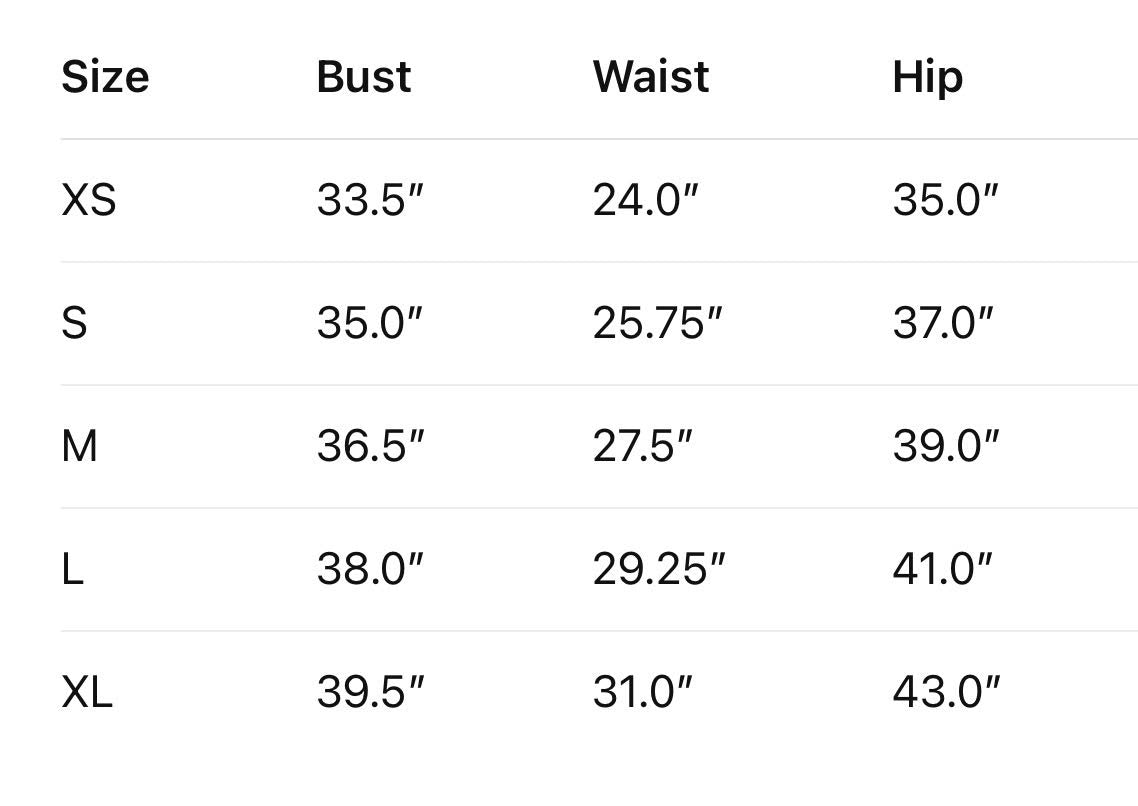1138x806 pixels.
Task: Click the XL waist value 31.0"
Action: pos(642,692)
